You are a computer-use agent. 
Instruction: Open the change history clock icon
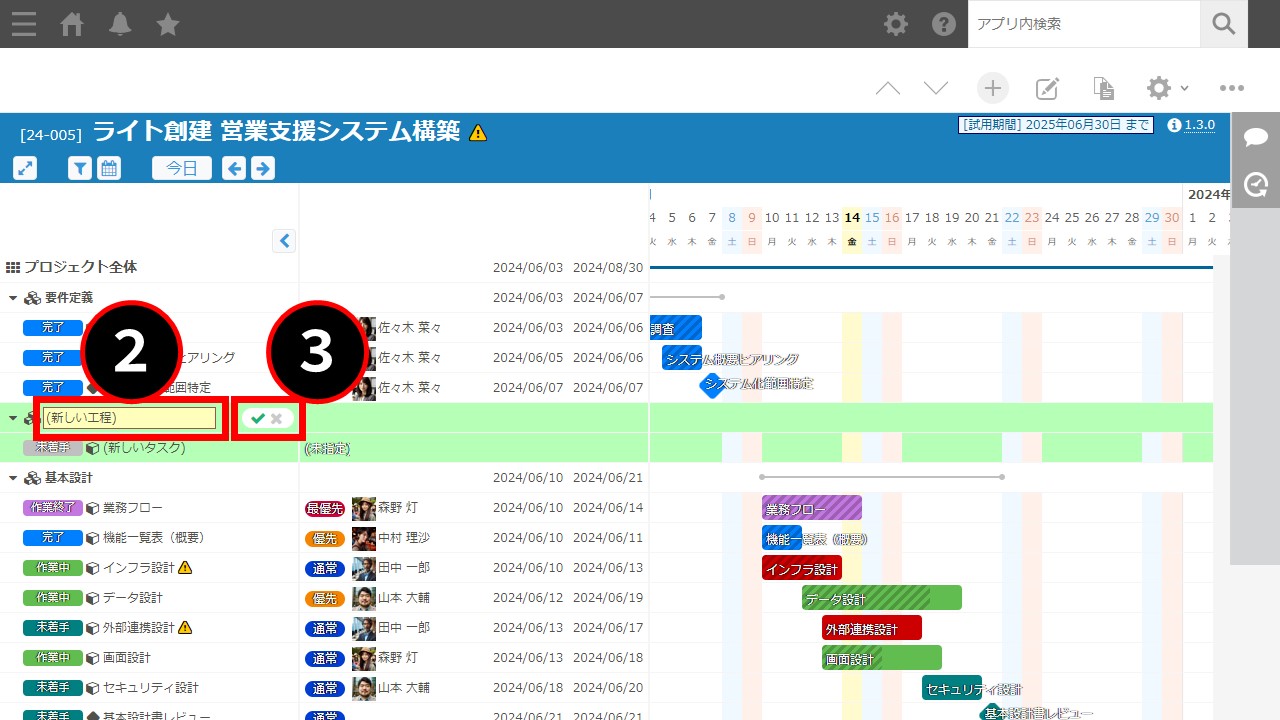pyautogui.click(x=1256, y=184)
